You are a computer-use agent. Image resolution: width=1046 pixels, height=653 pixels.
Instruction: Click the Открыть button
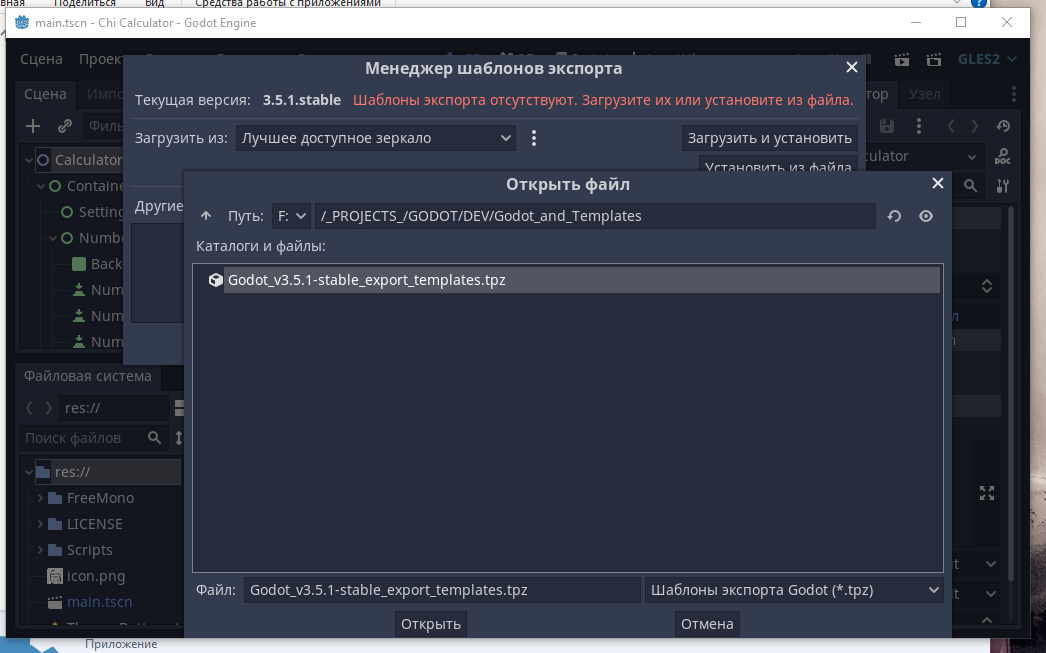[431, 624]
